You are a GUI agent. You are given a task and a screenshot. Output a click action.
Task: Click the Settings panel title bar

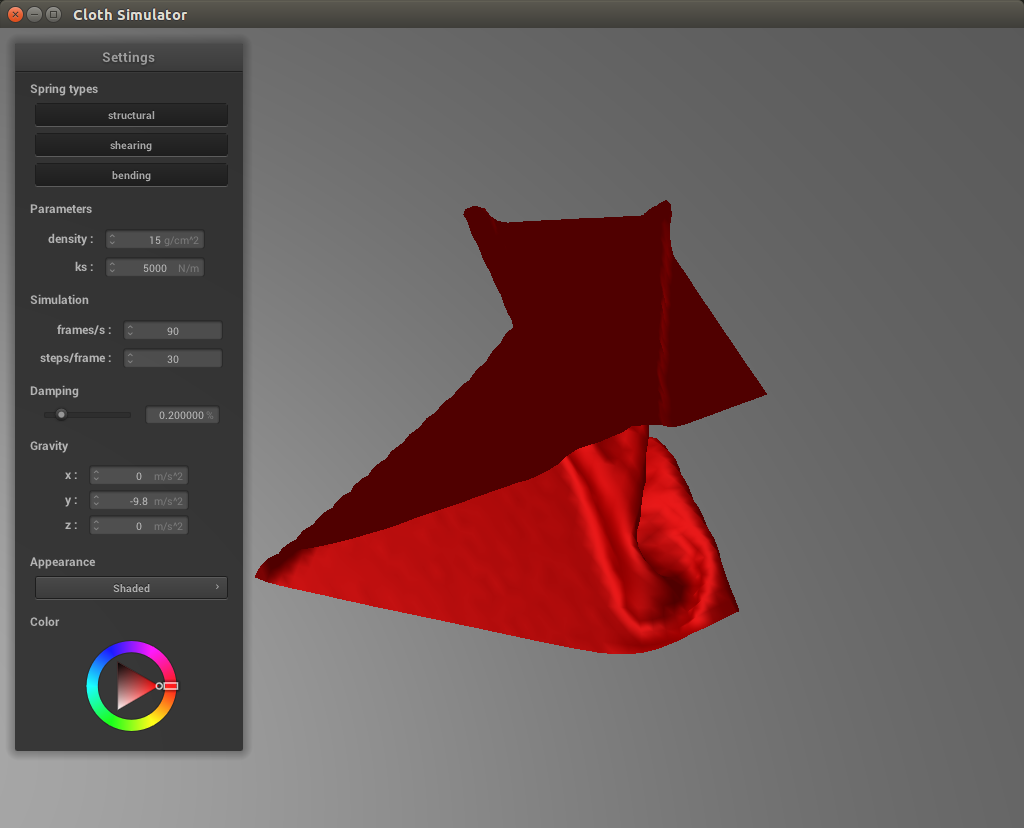[x=128, y=57]
